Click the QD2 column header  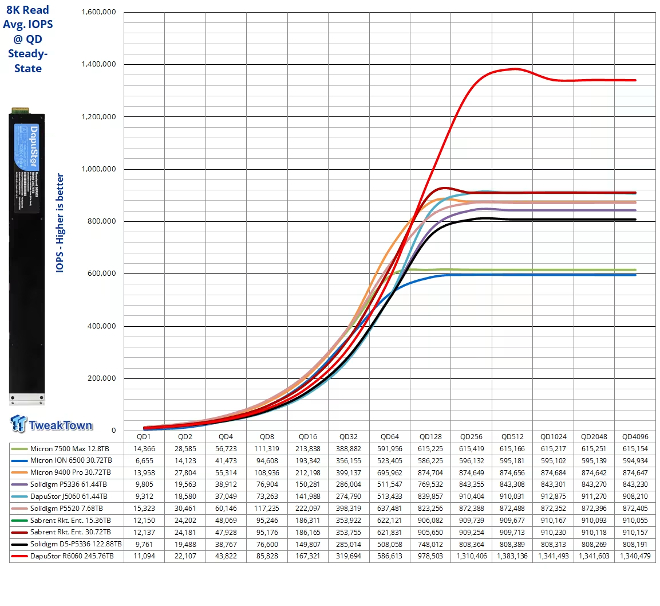[x=185, y=437]
